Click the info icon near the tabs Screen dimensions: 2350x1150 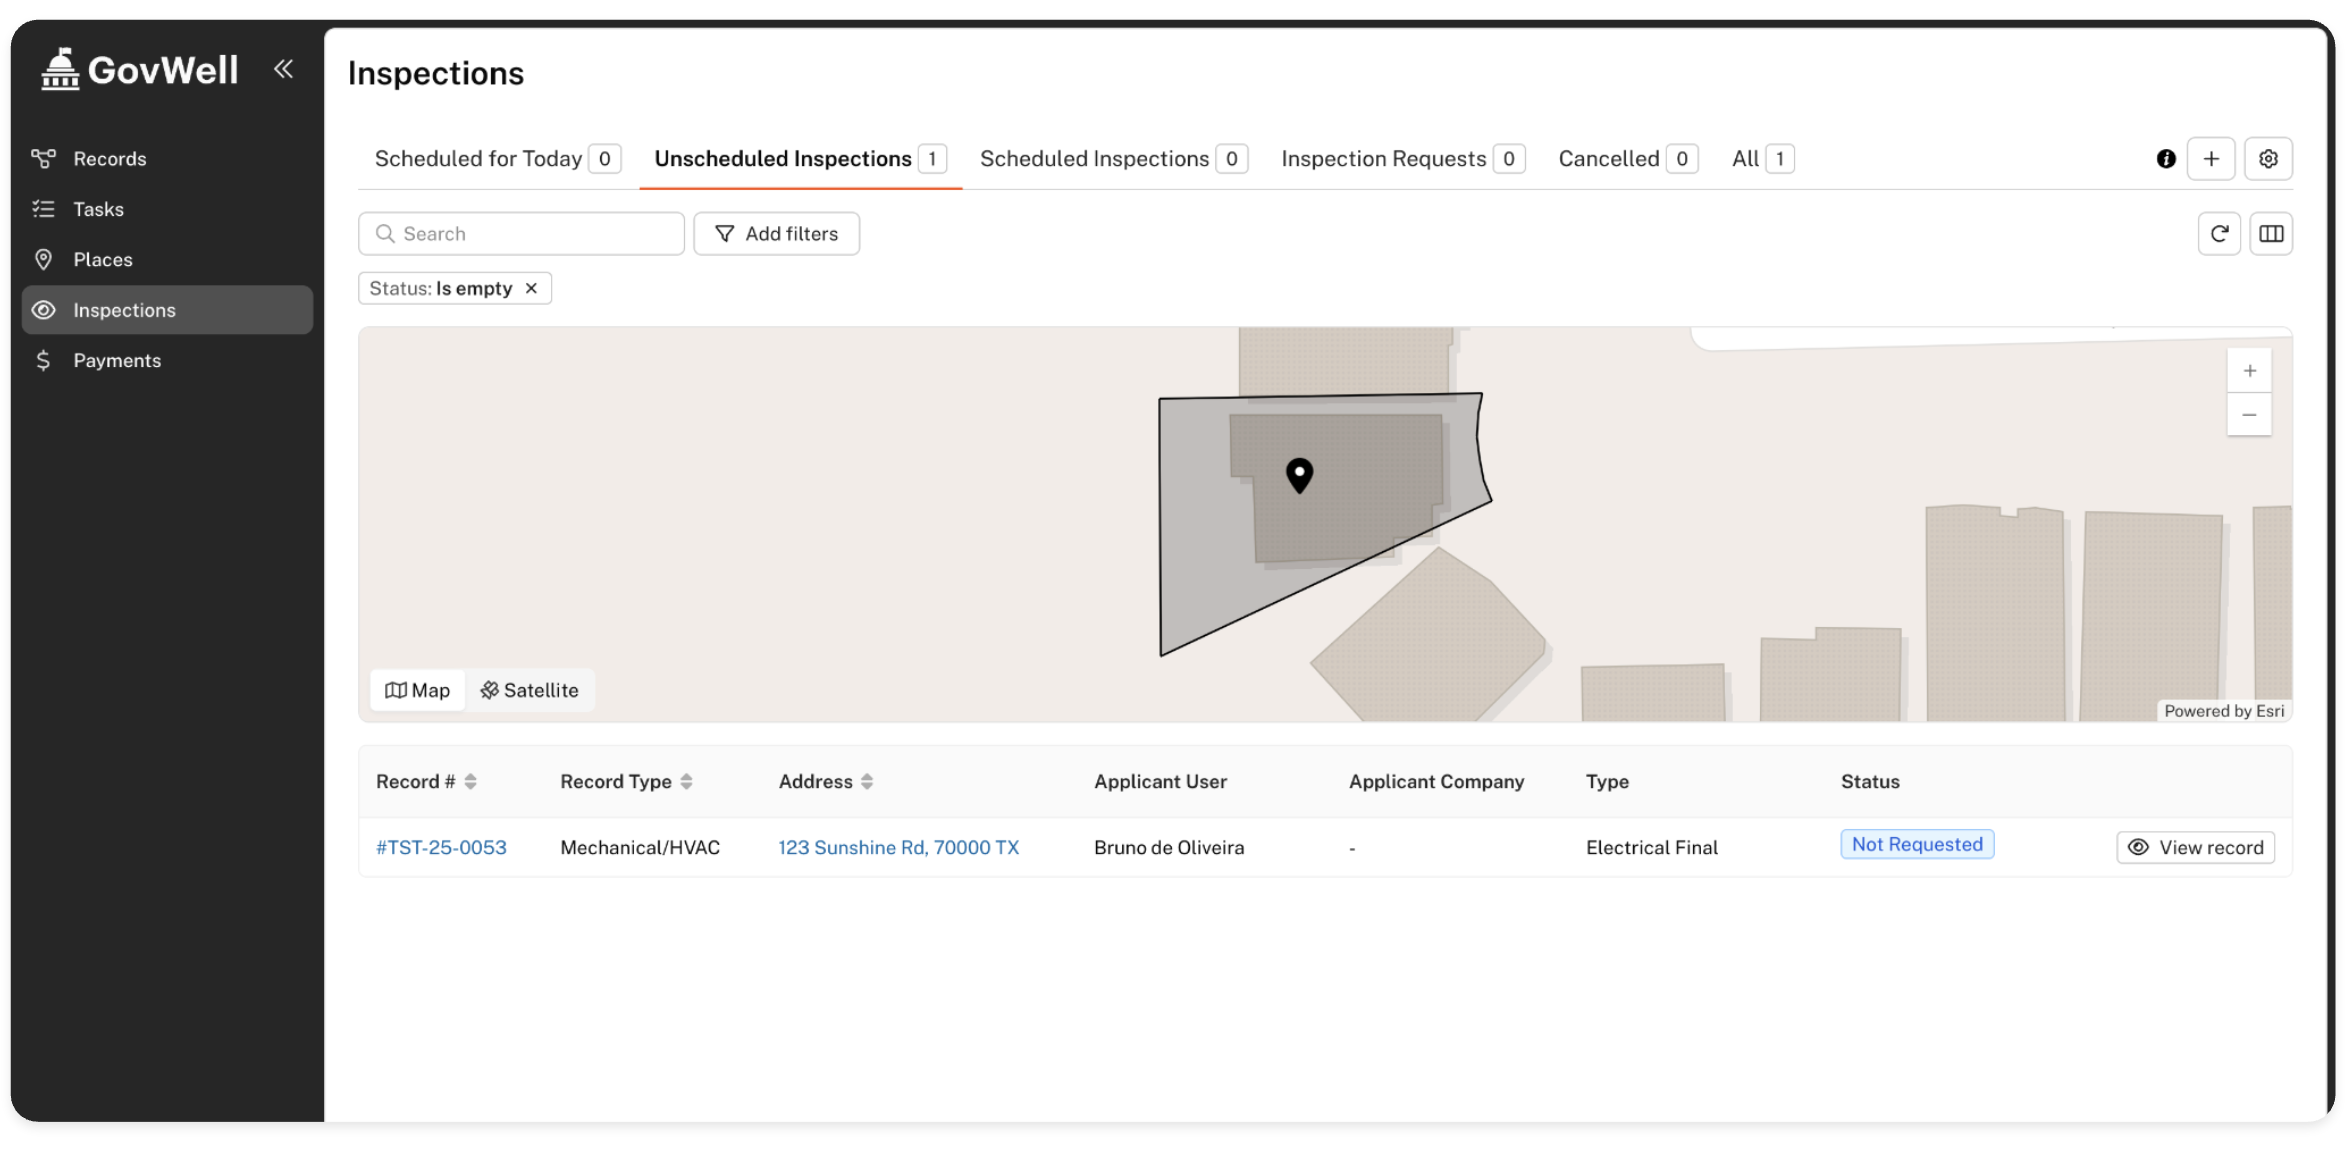coord(2165,159)
